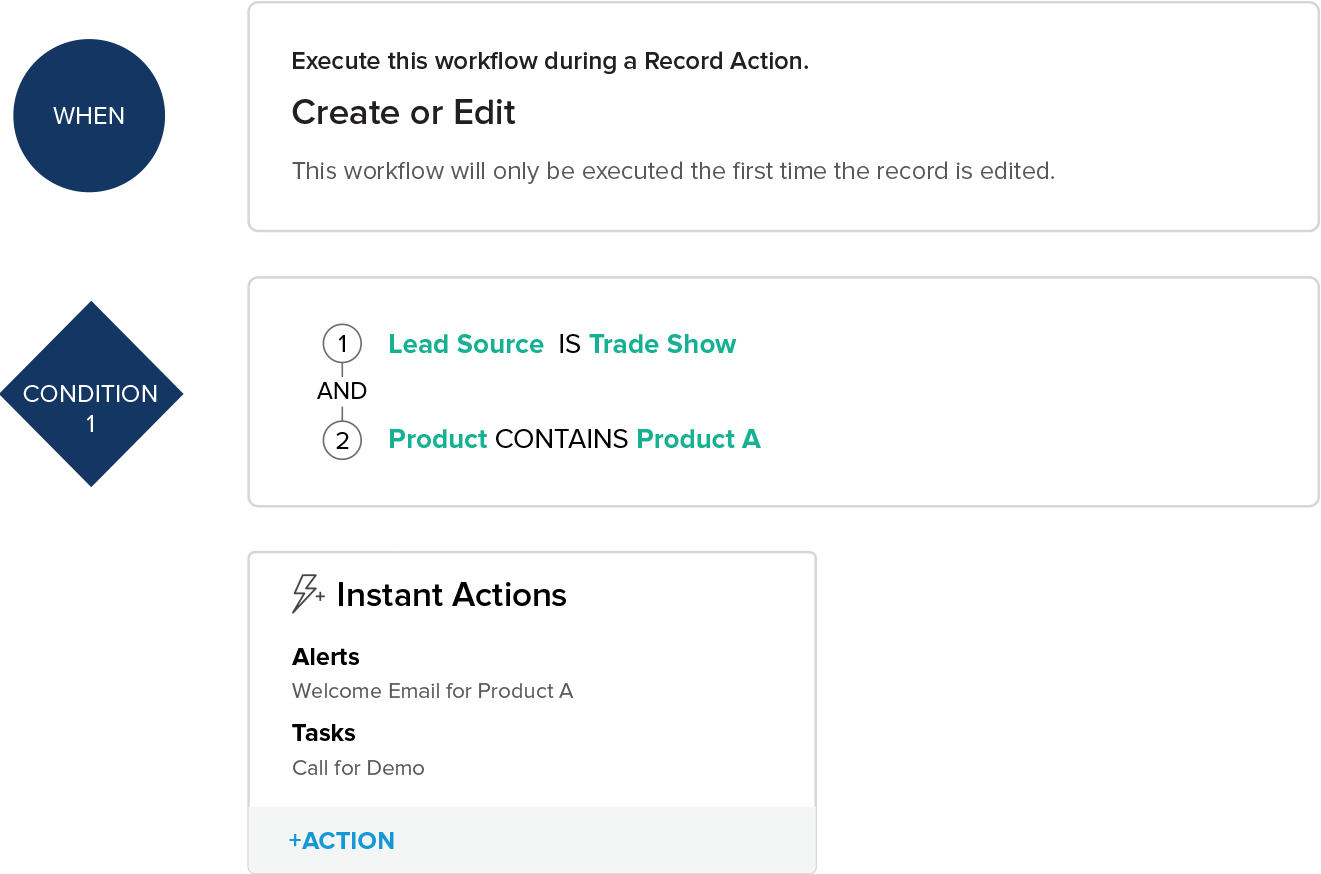The width and height of the screenshot is (1321, 874).
Task: Select criteria number 2 circle
Action: pos(342,440)
